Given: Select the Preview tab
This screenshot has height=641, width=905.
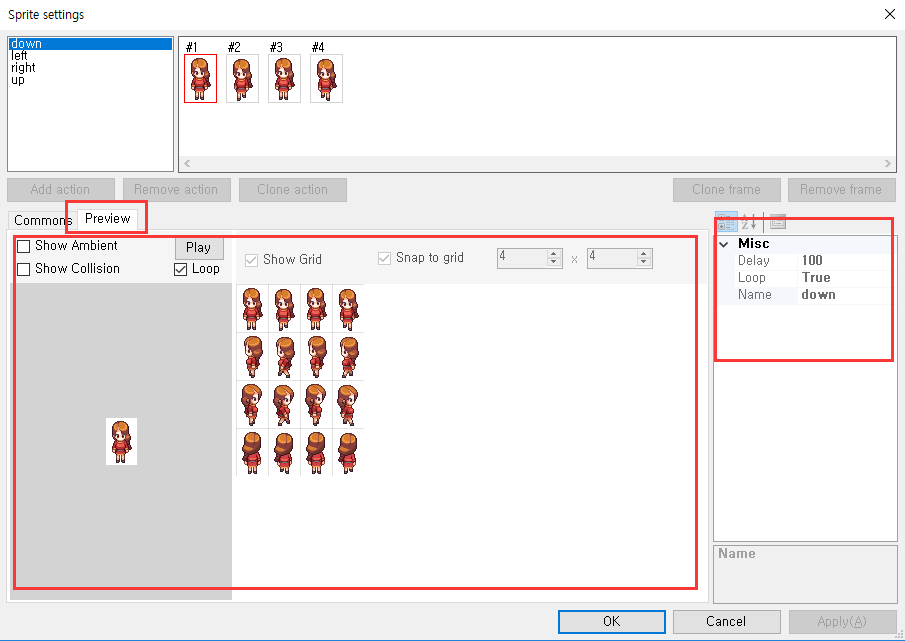Looking at the screenshot, I should pos(107,218).
